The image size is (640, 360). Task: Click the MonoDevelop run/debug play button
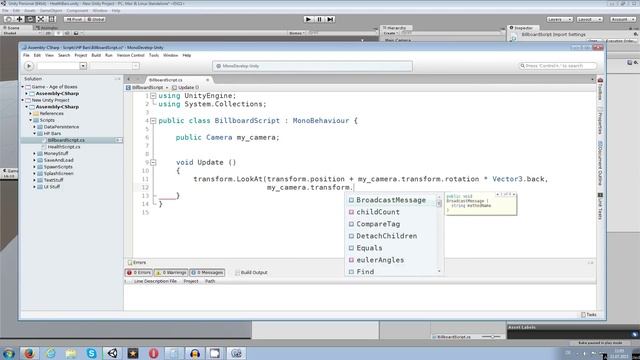pos(29,66)
